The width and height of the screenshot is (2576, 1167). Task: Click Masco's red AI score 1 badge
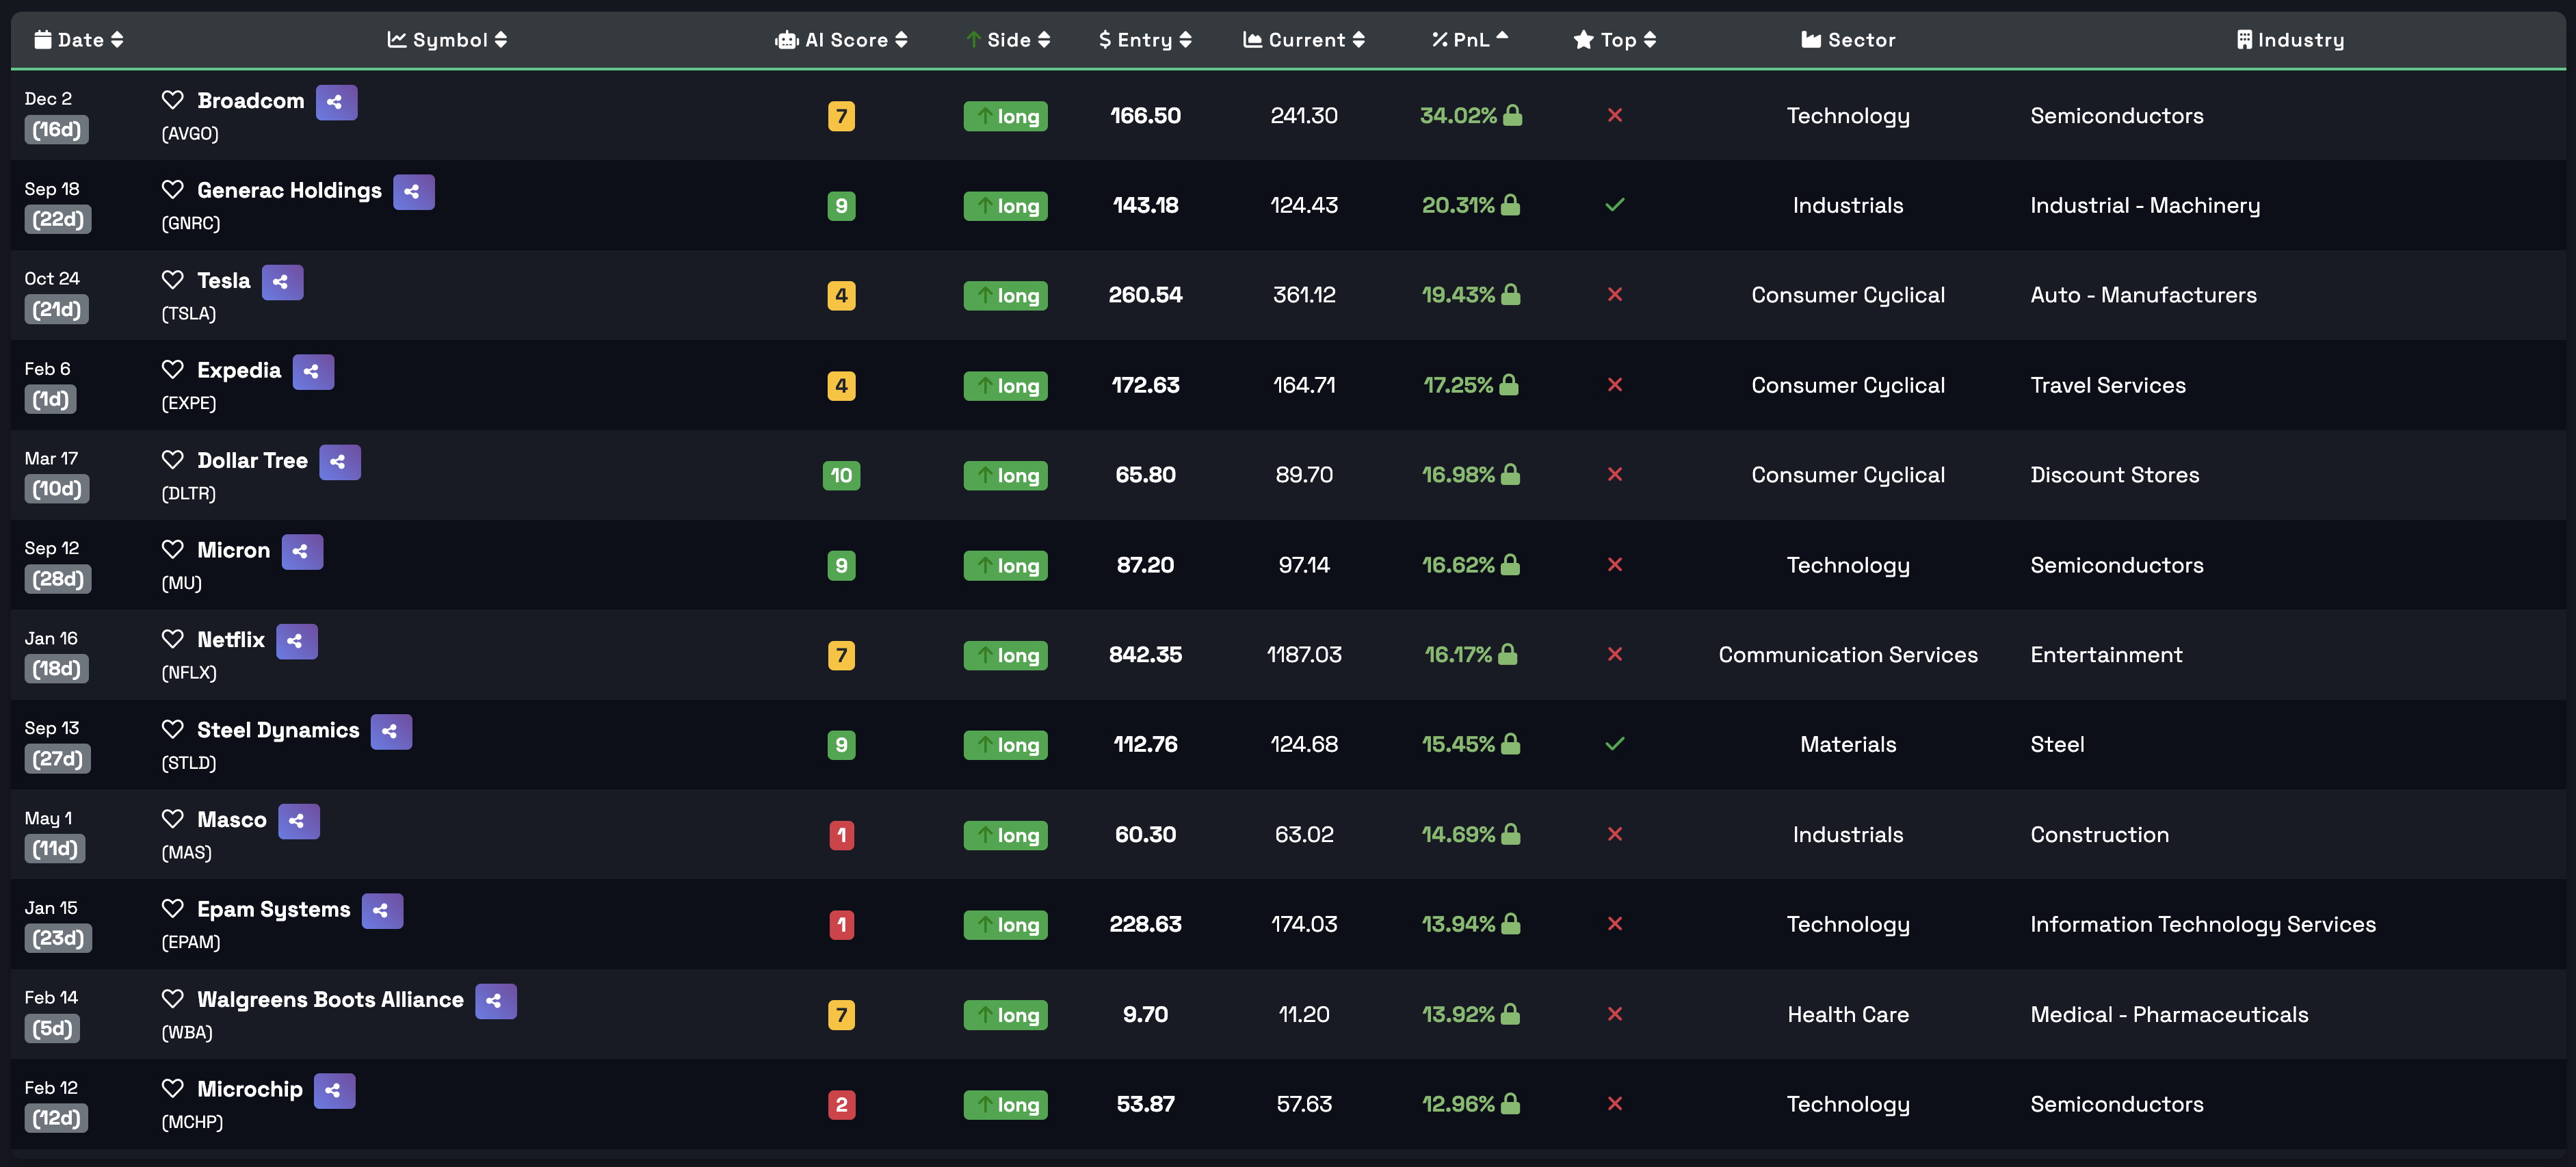coord(841,835)
